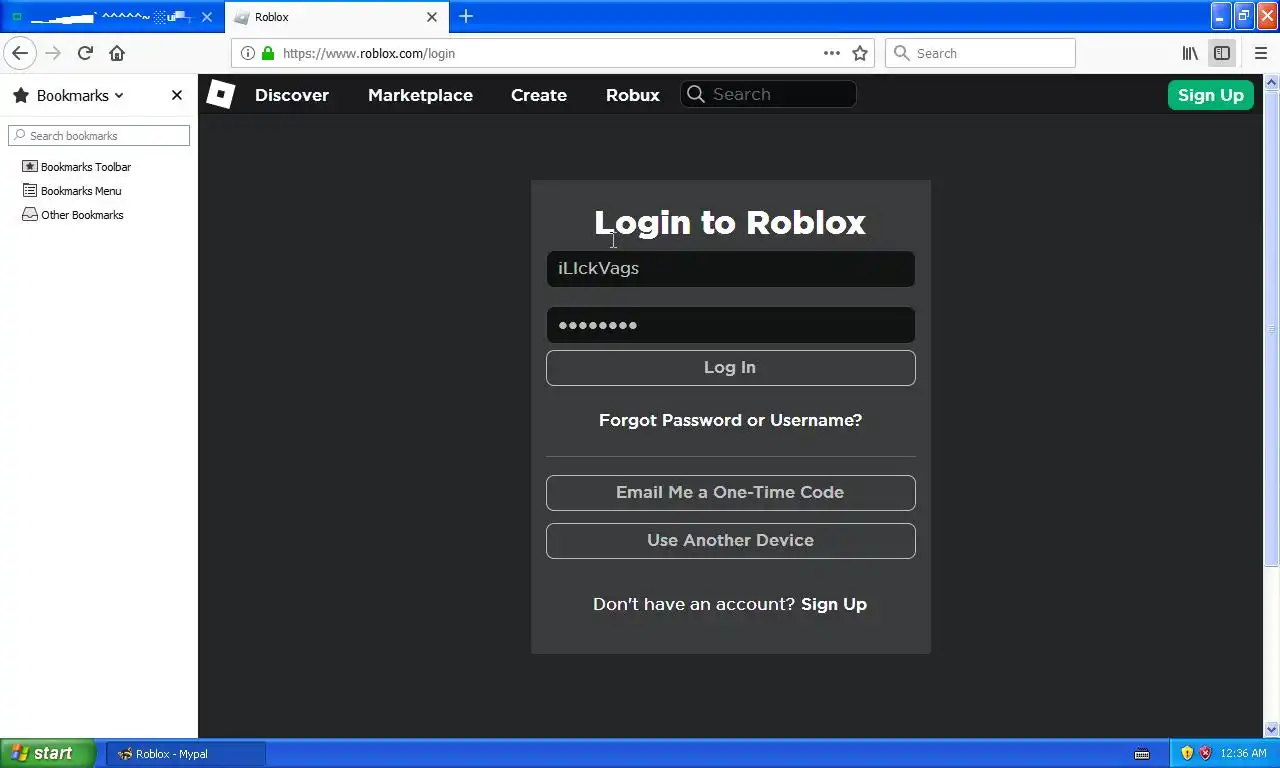
Task: Open Forgot Password or Username link
Action: 730,420
